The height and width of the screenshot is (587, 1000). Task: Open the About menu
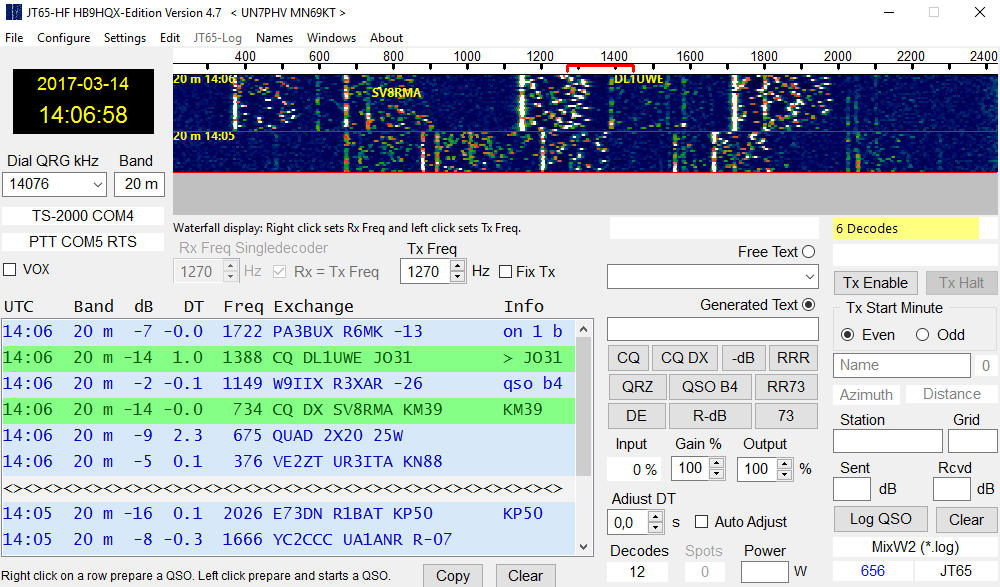pyautogui.click(x=386, y=38)
